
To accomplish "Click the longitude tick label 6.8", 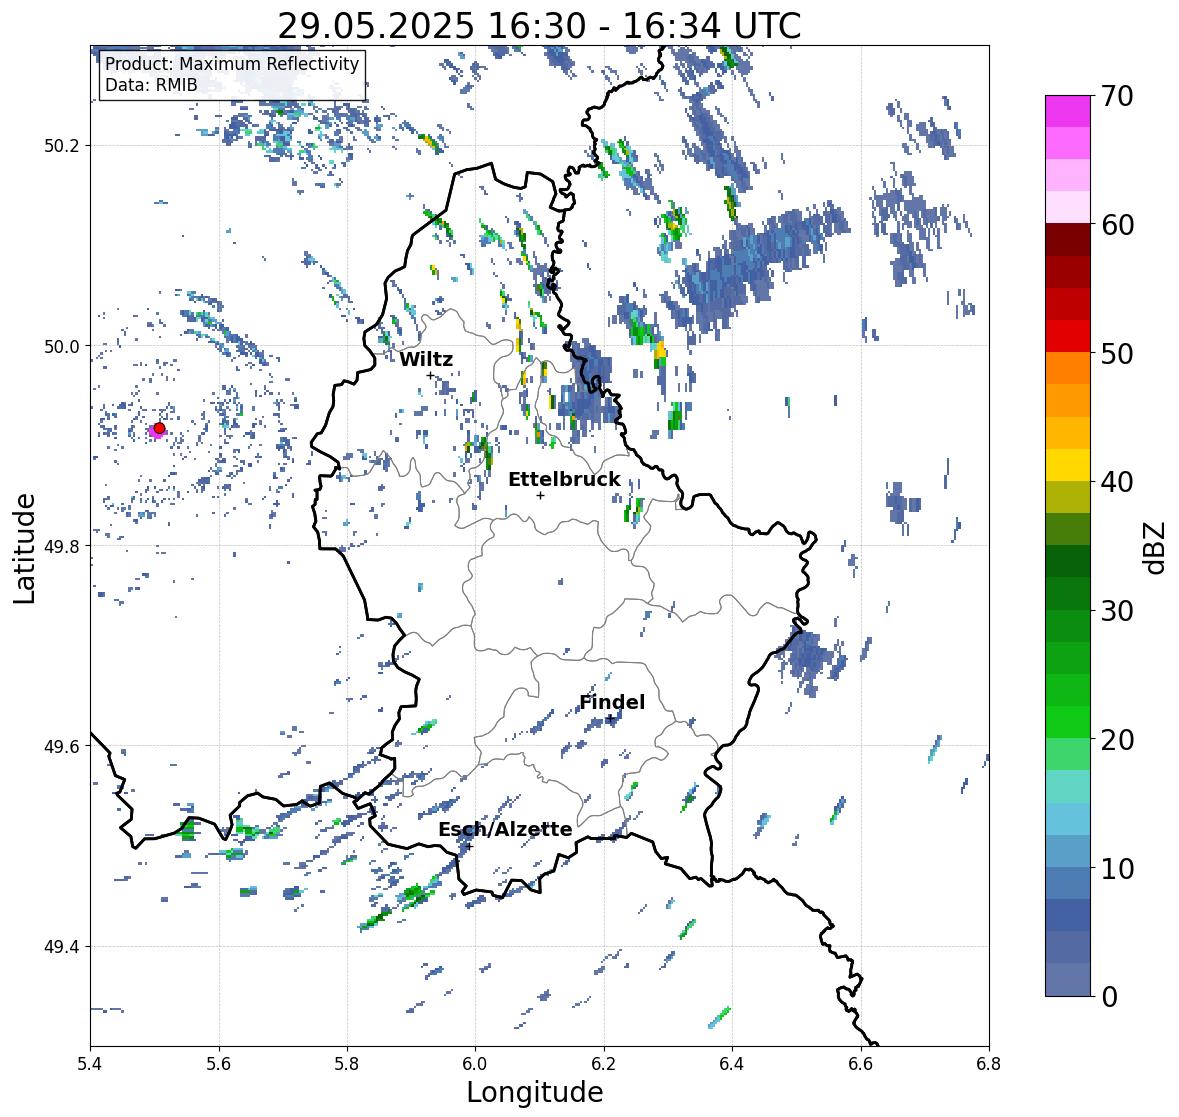I will coord(989,1063).
